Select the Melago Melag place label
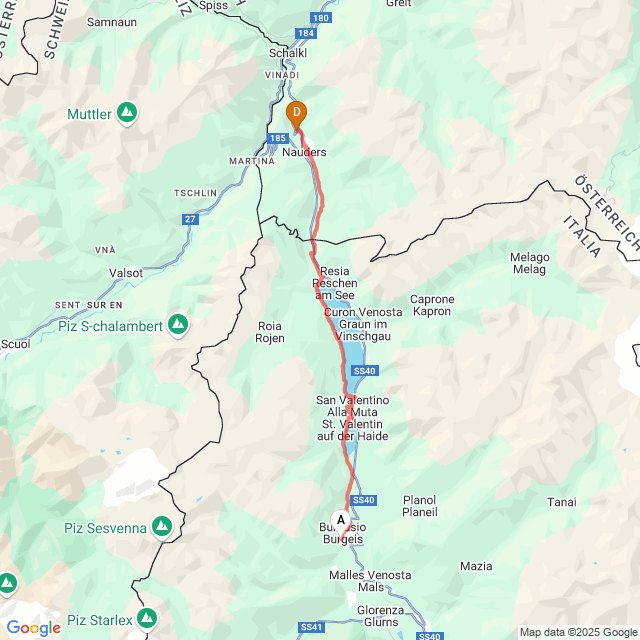The image size is (640, 640). [x=530, y=263]
